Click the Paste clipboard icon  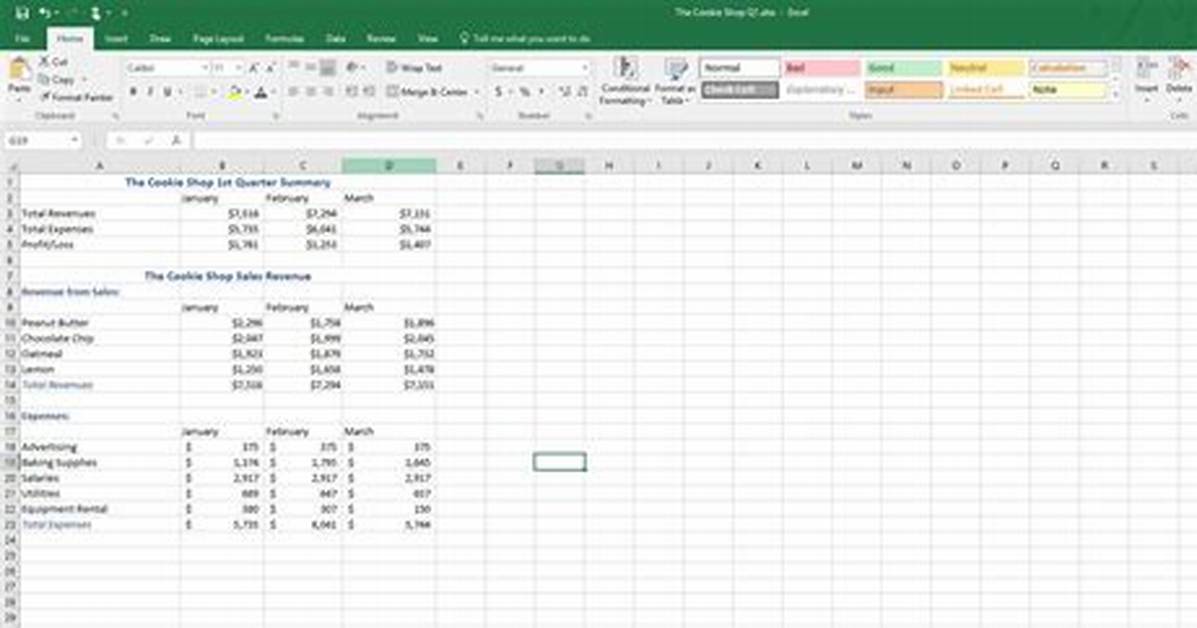click(19, 70)
